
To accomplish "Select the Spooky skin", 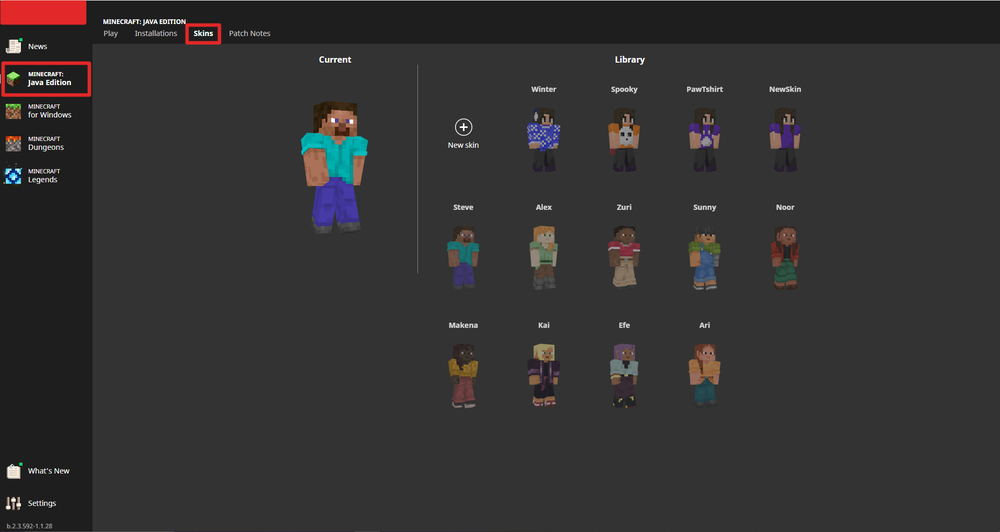I will coord(624,138).
